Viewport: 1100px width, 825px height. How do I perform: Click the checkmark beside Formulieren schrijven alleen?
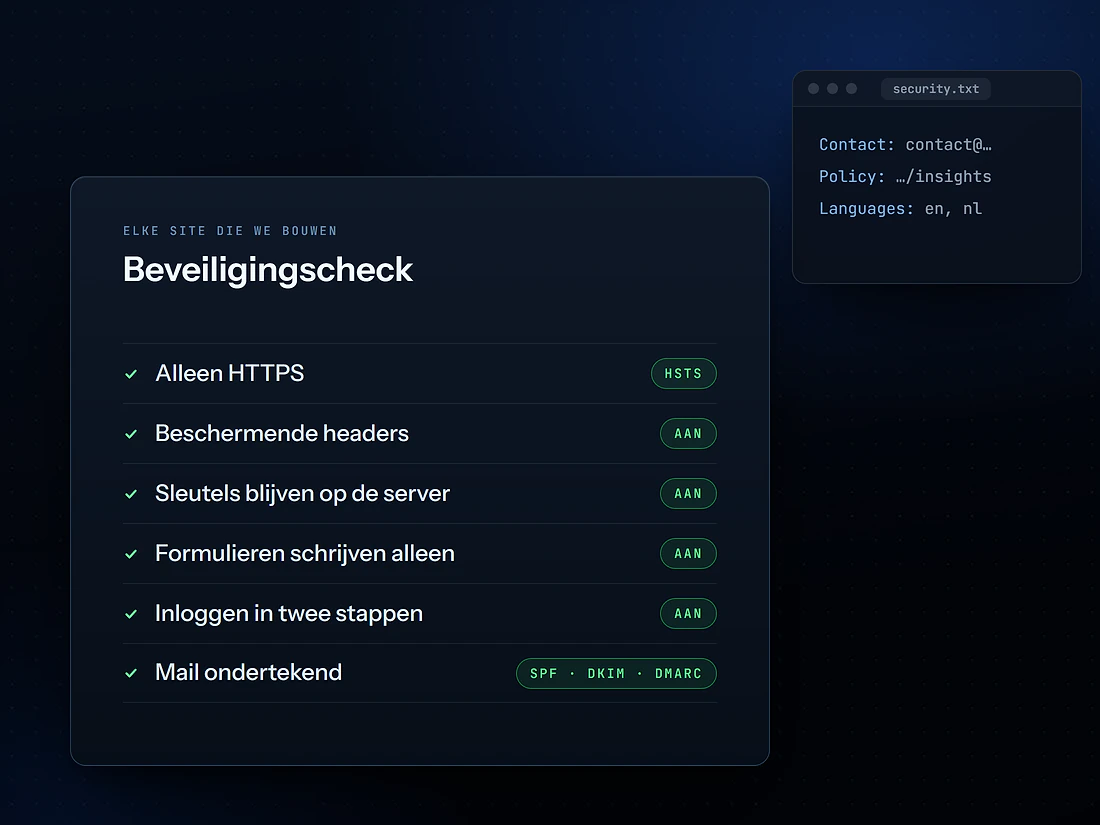point(130,554)
